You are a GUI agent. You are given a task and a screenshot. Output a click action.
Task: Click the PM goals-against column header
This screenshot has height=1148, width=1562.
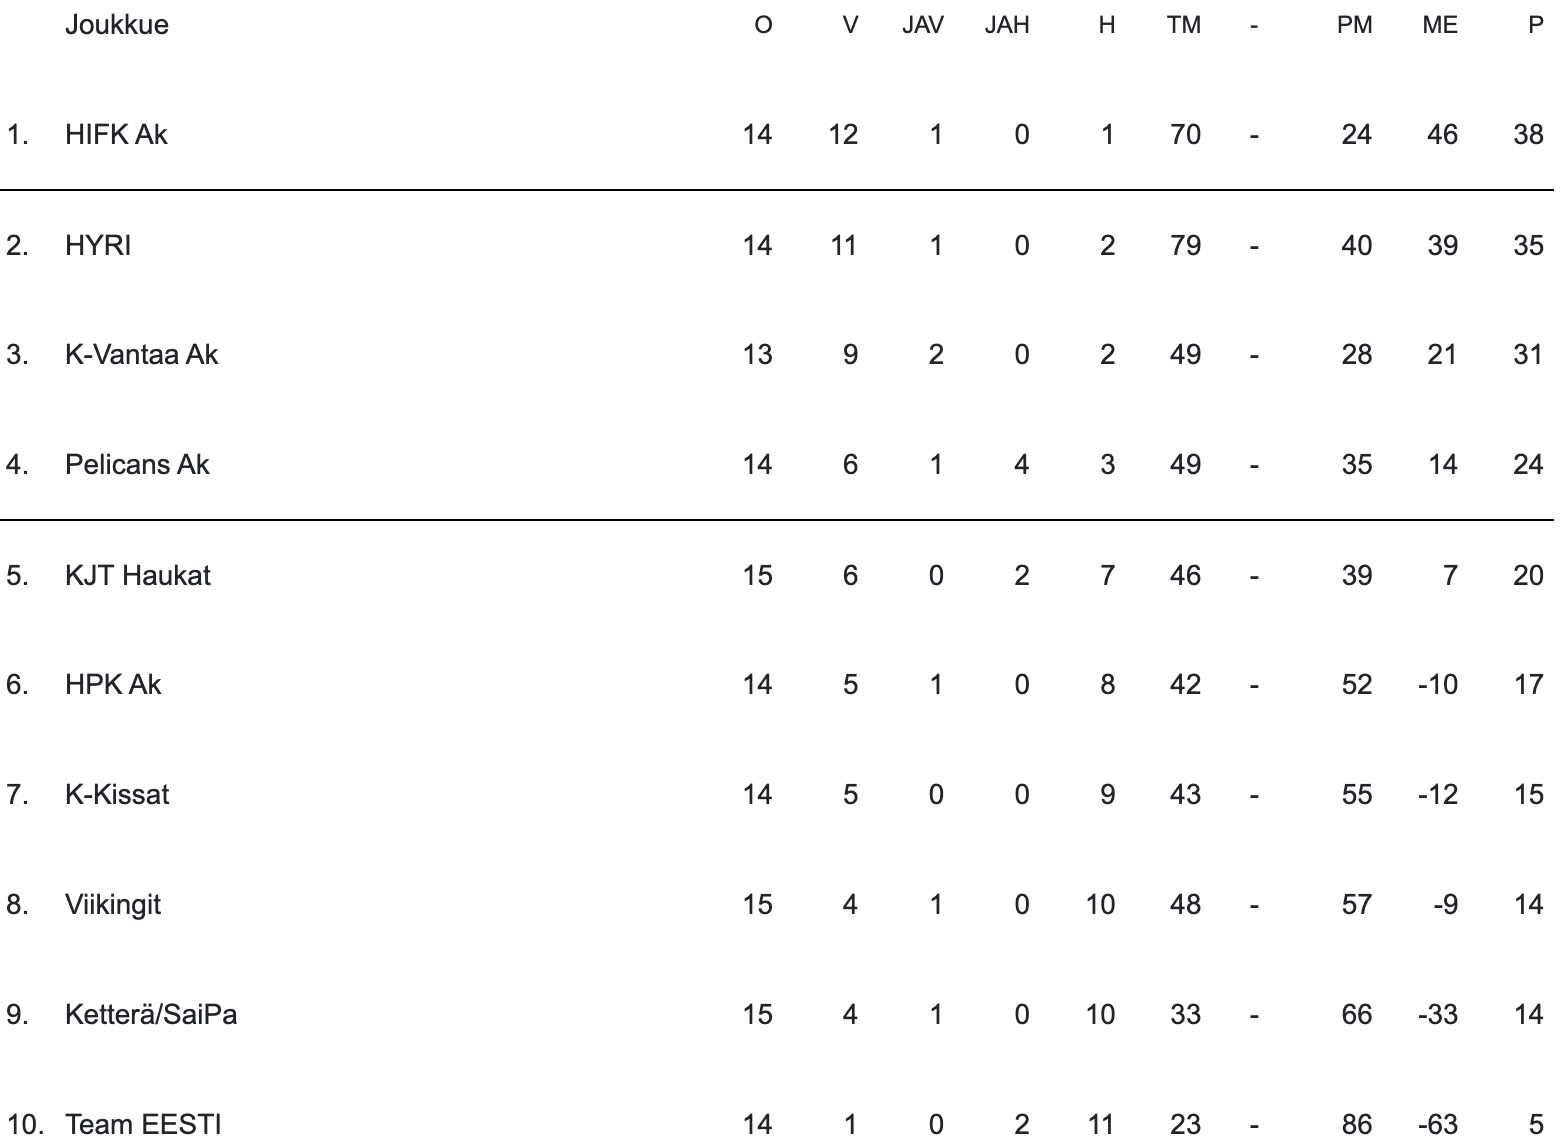pos(1354,25)
